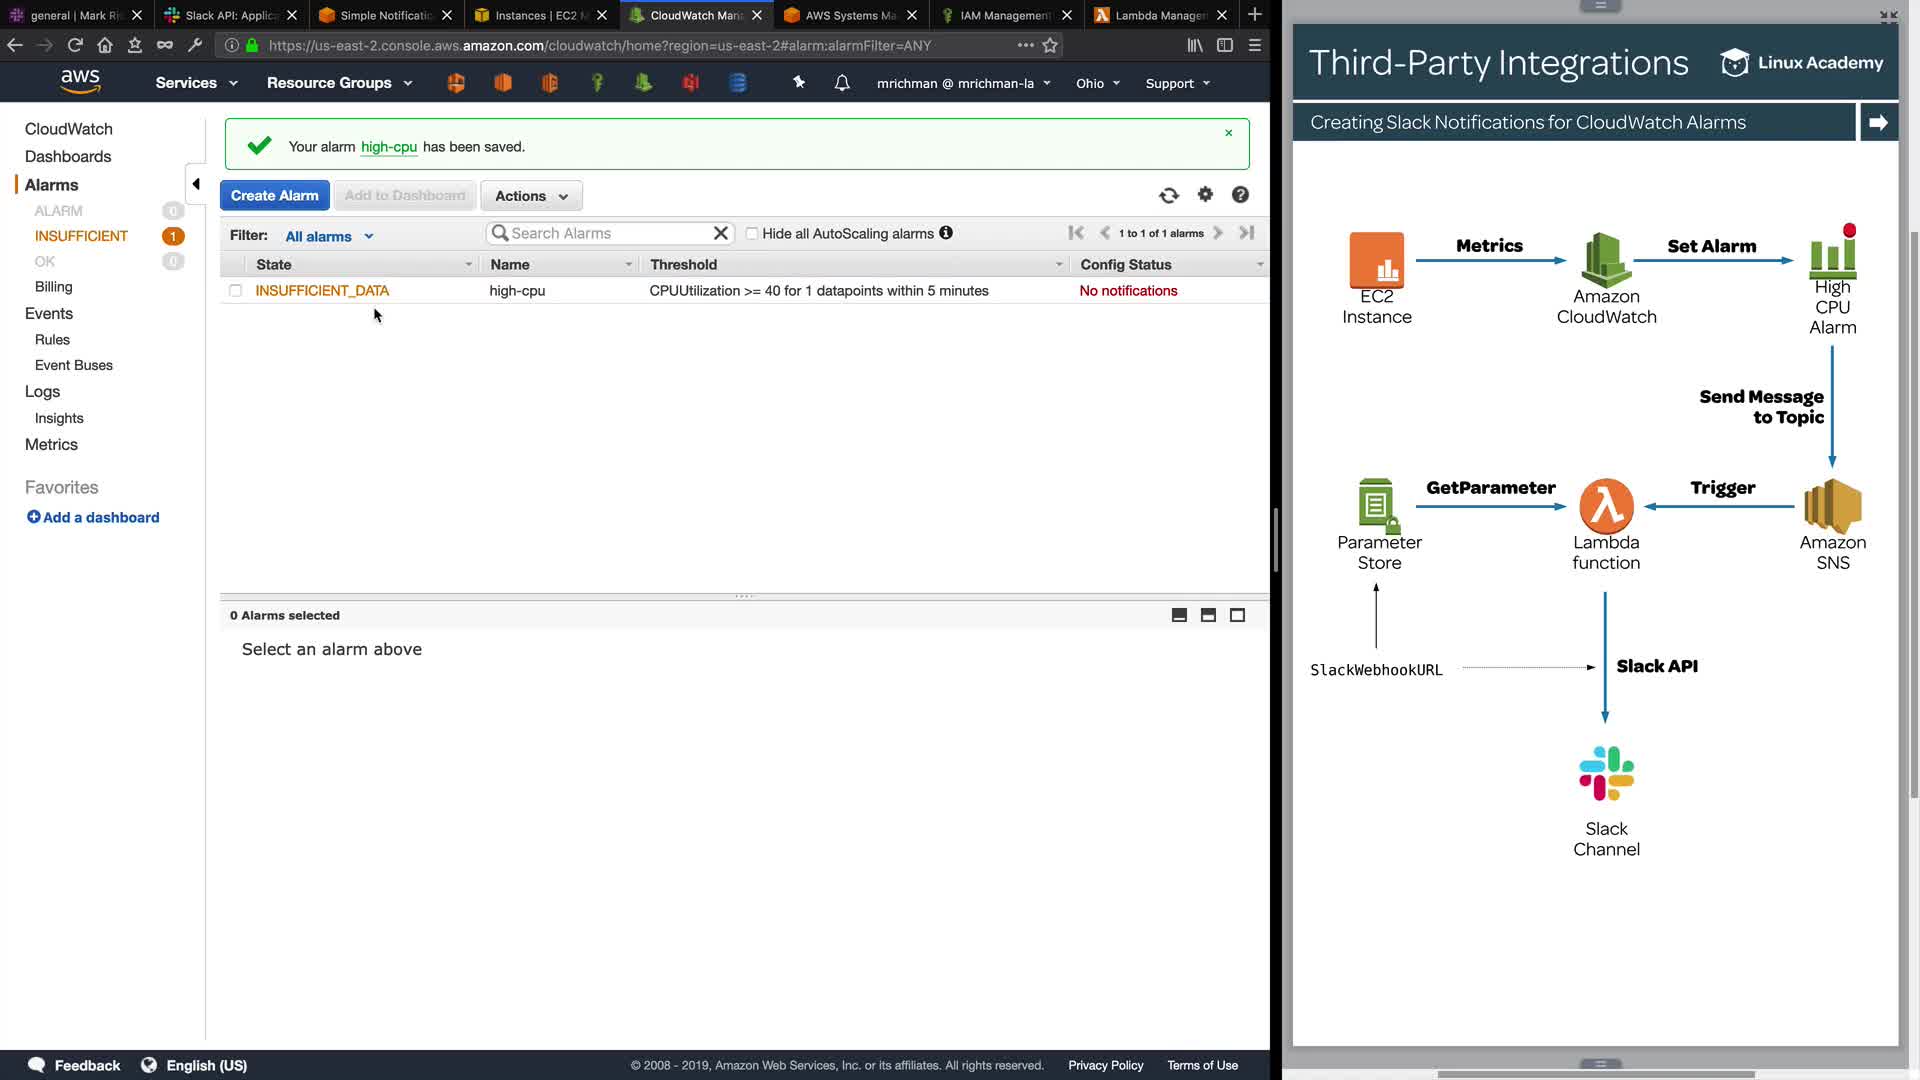Open alarm list settings gear
Screen dimensions: 1920x1080
coord(1205,195)
